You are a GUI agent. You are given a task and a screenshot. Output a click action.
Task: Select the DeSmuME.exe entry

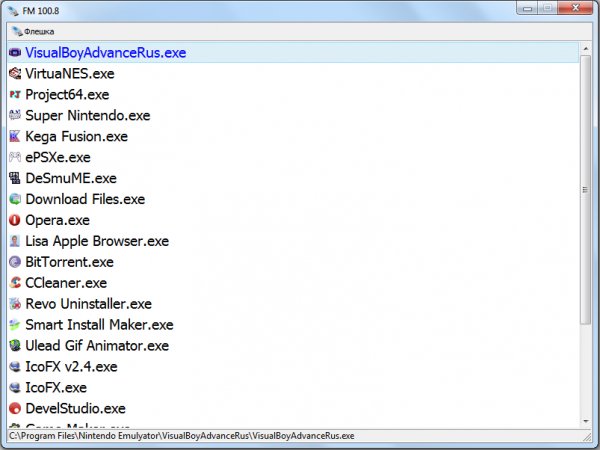point(293,178)
